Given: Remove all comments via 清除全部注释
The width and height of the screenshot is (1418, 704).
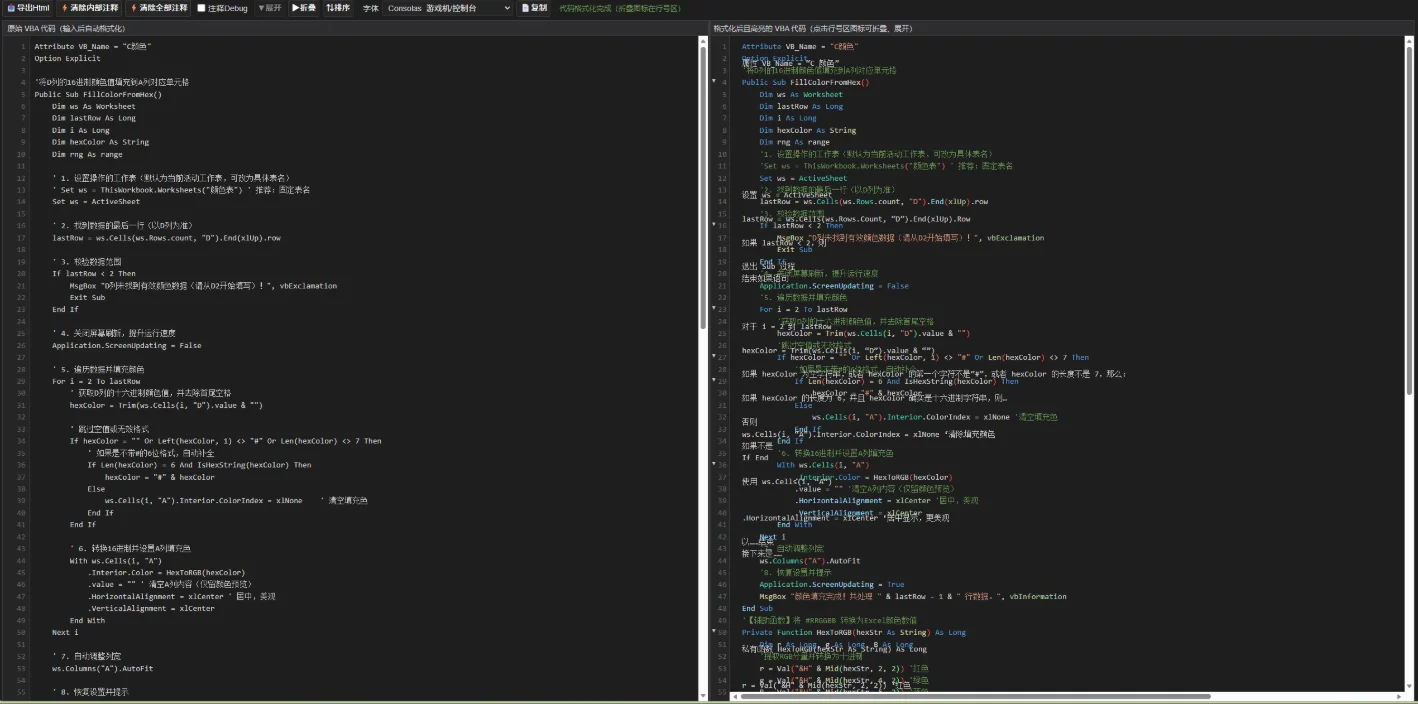Looking at the screenshot, I should pyautogui.click(x=158, y=8).
